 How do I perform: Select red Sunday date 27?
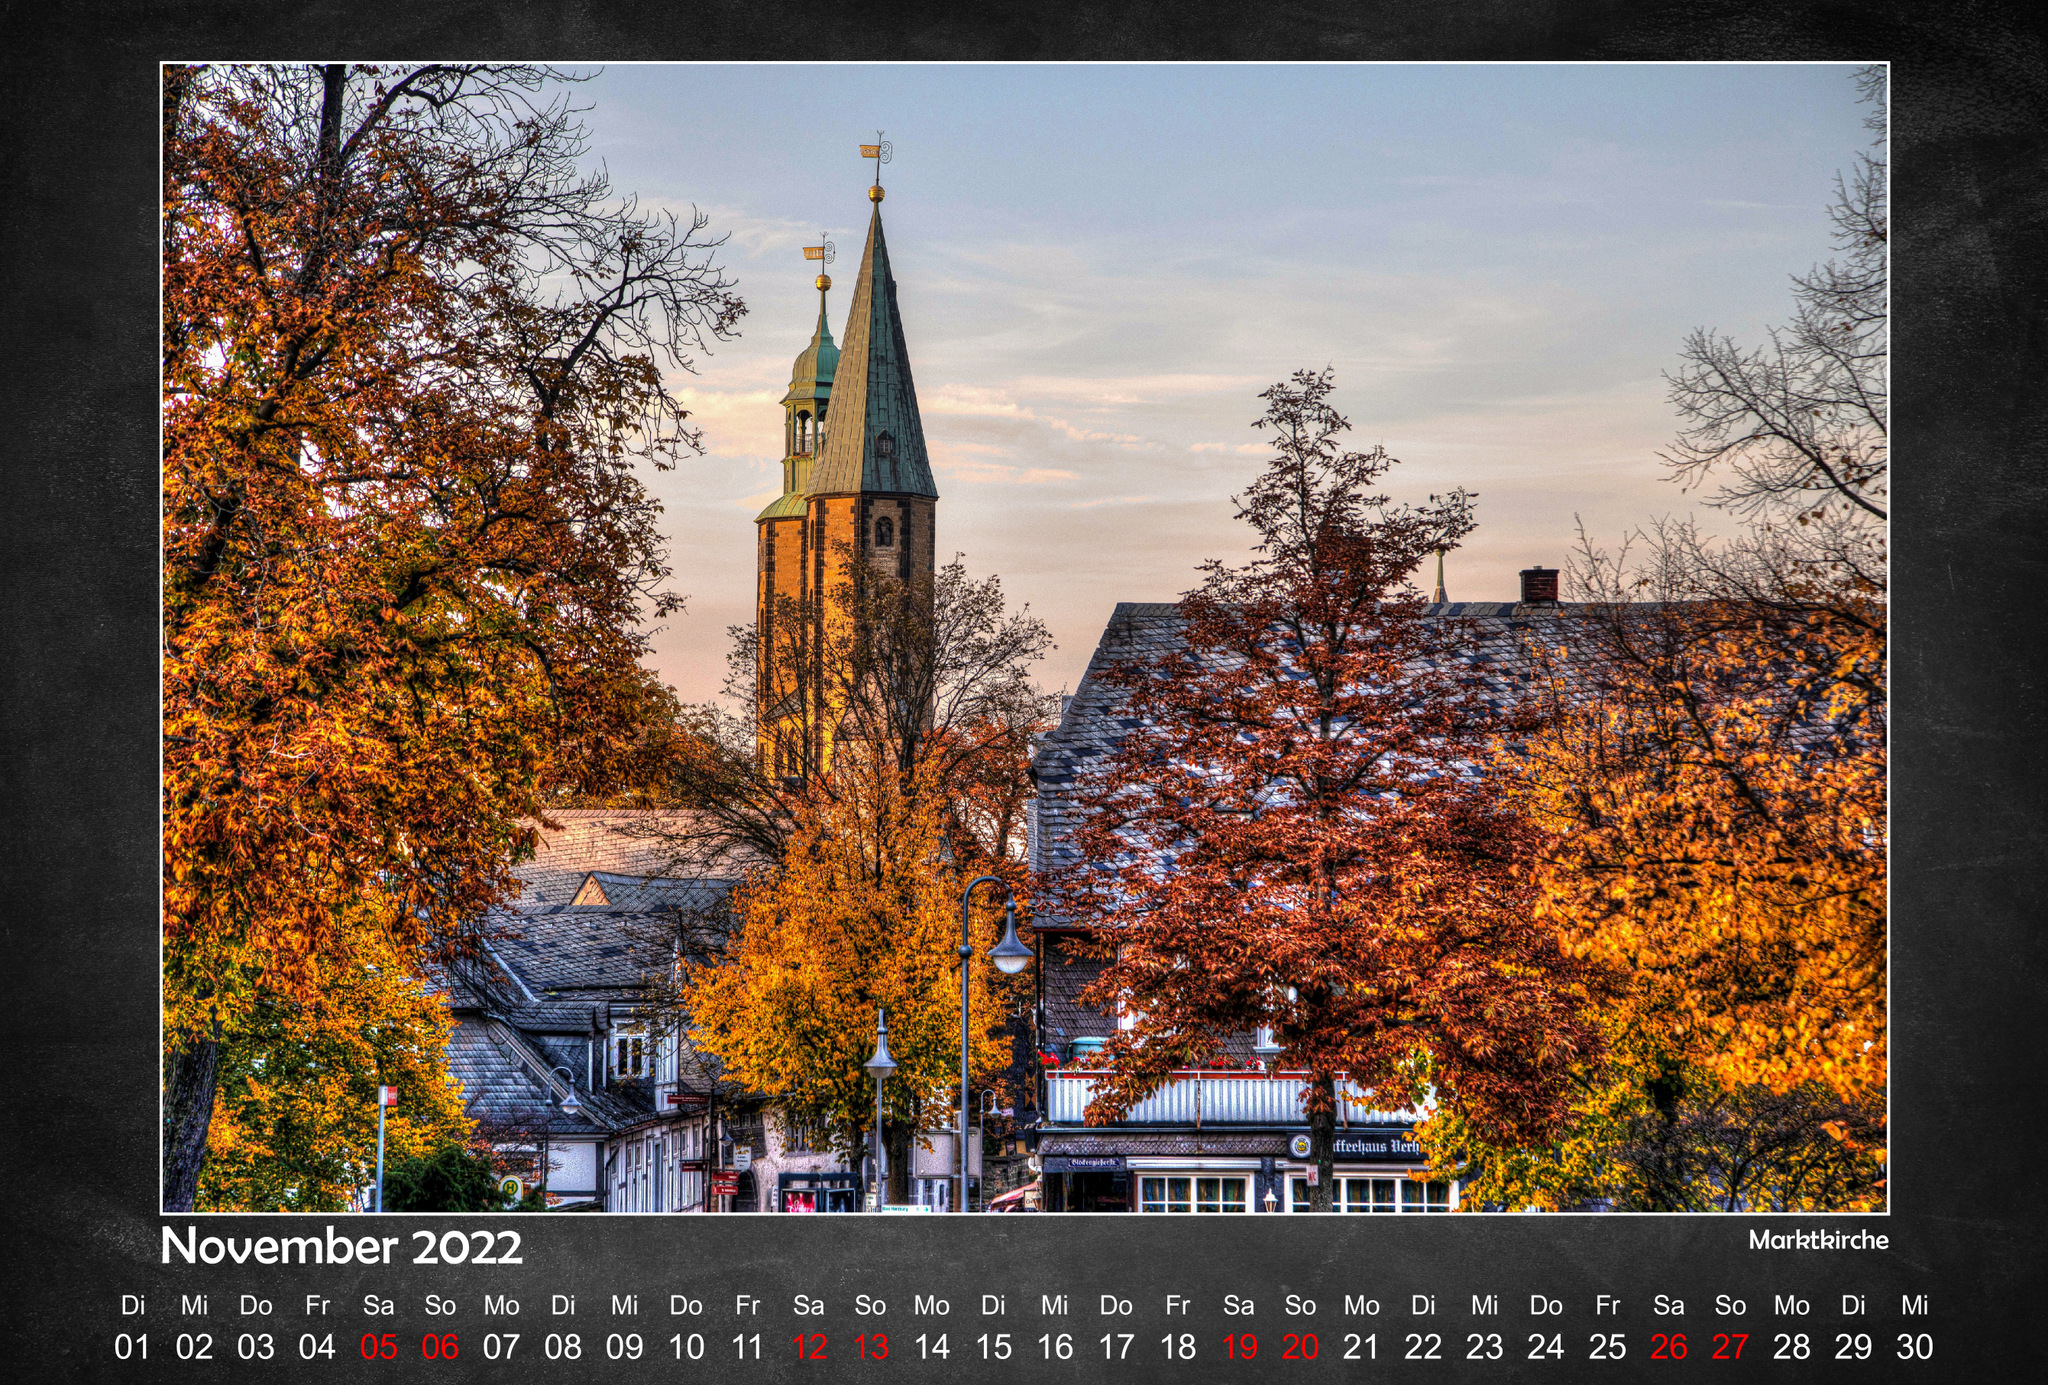[x=1730, y=1347]
